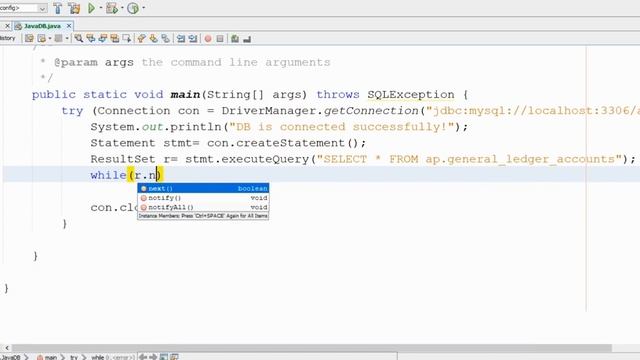
Task: Click the Debug Project icon
Action: pos(112,8)
